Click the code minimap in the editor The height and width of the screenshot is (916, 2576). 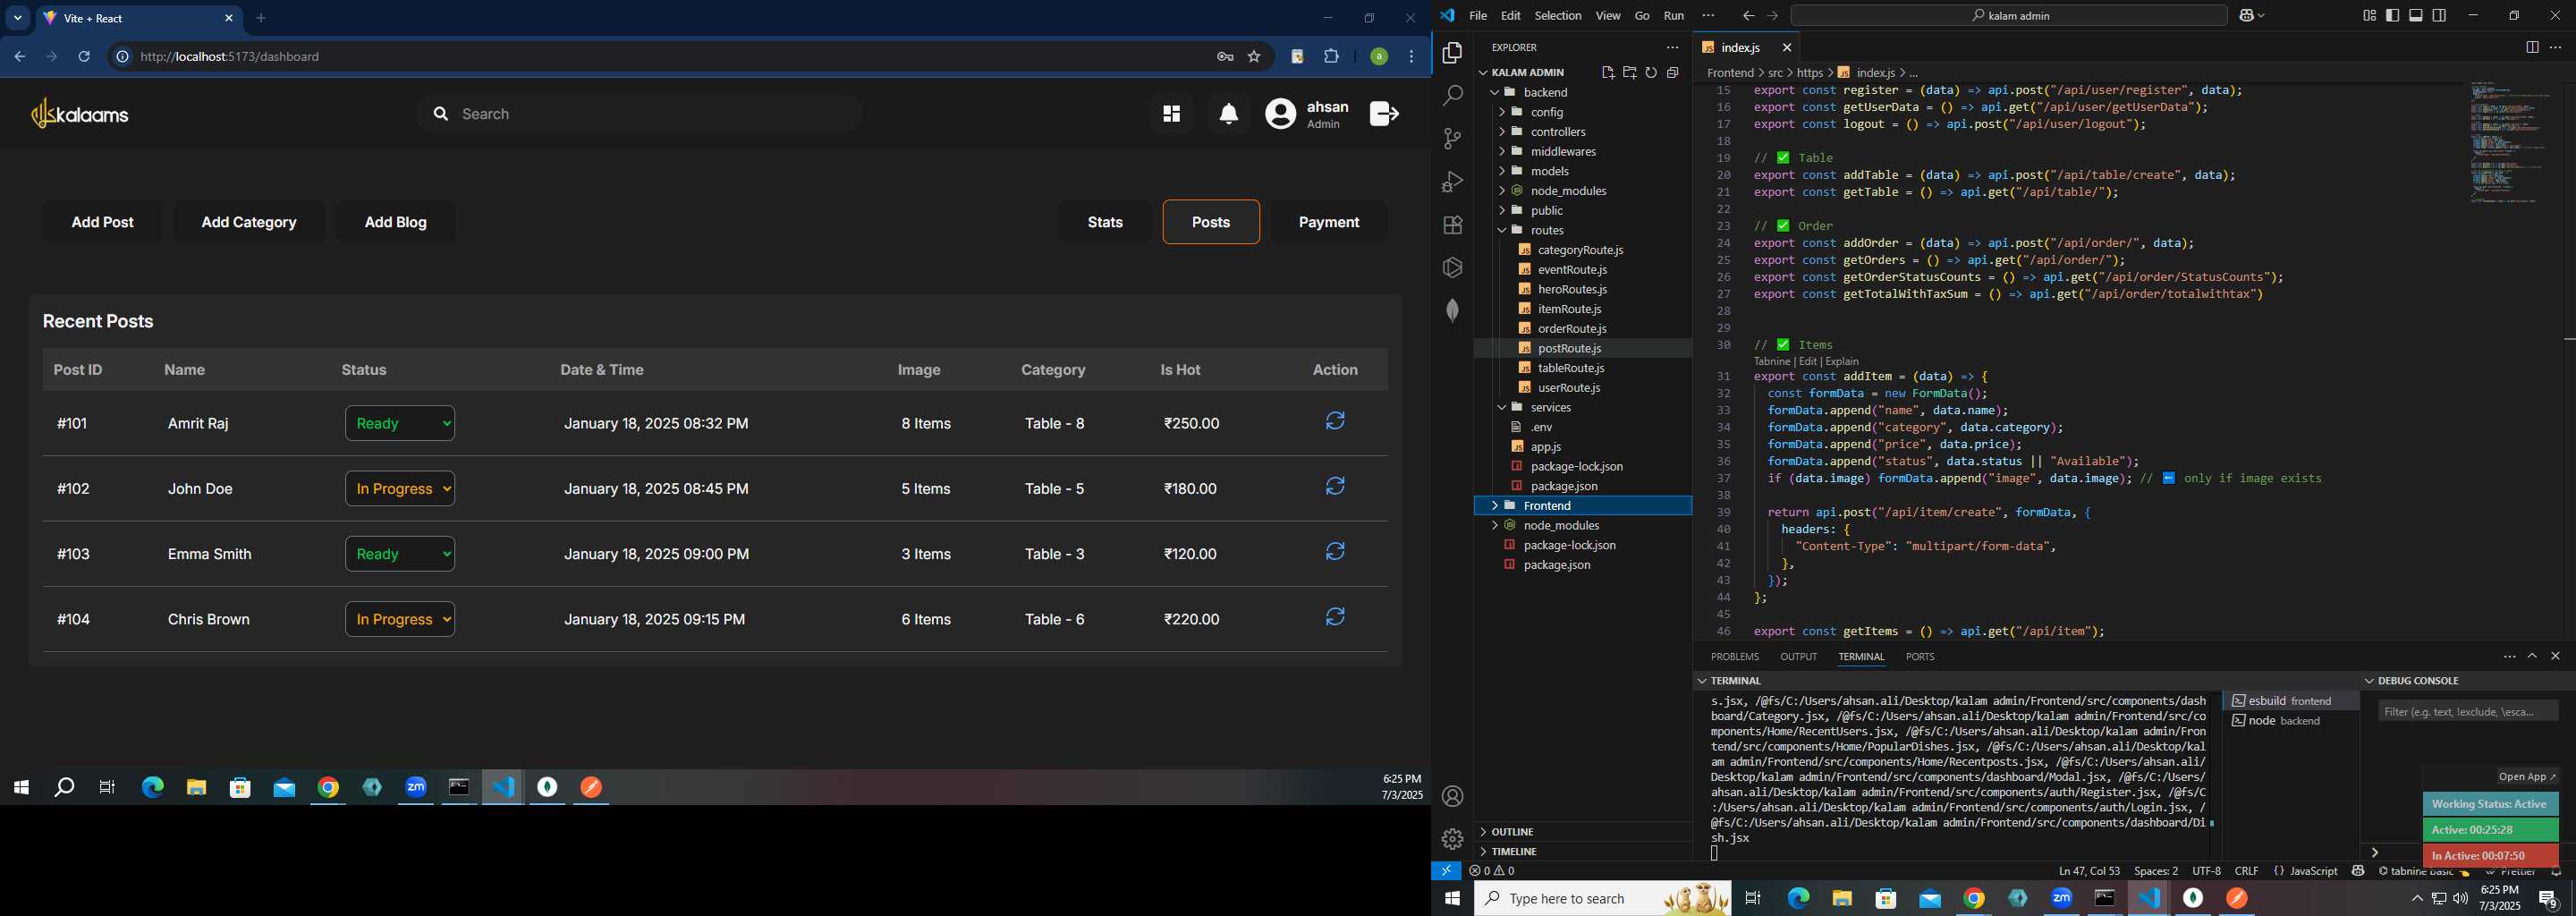click(2510, 142)
